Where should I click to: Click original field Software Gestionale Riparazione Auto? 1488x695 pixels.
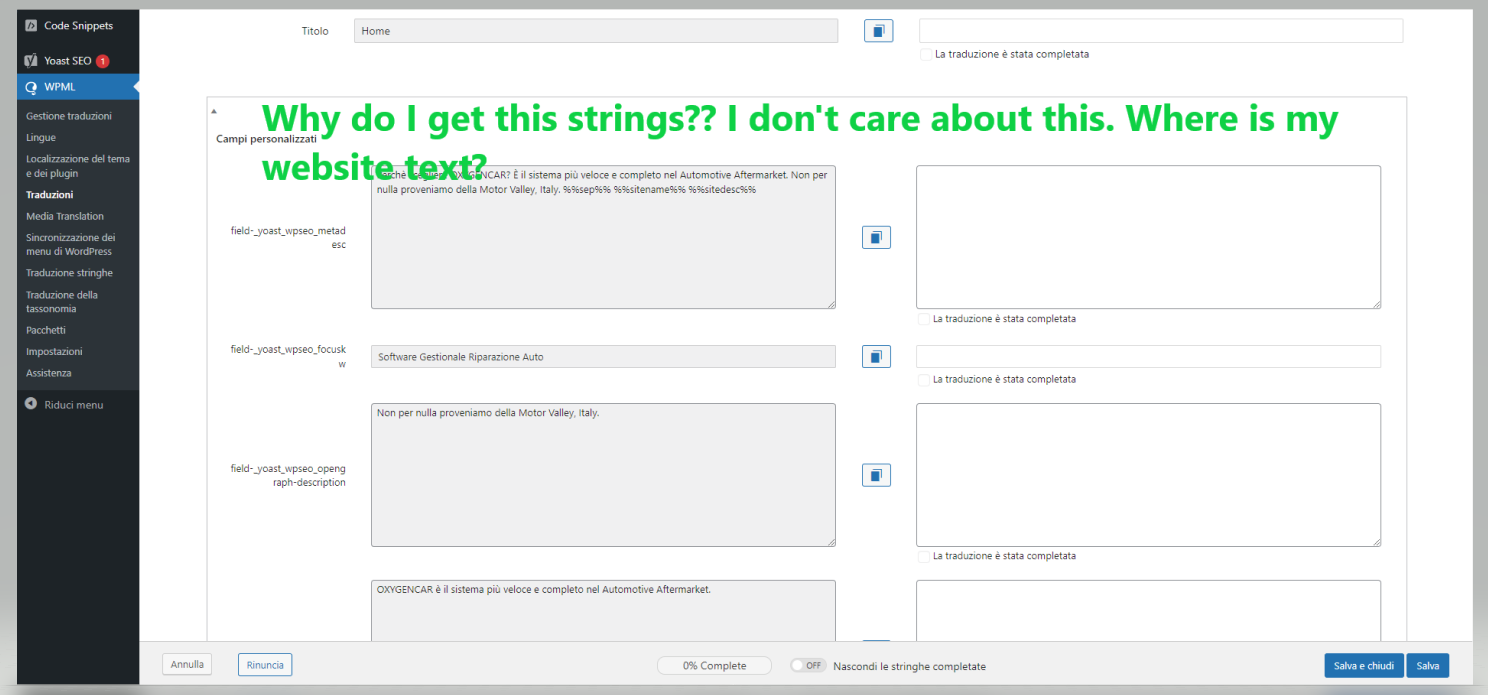pyautogui.click(x=603, y=356)
